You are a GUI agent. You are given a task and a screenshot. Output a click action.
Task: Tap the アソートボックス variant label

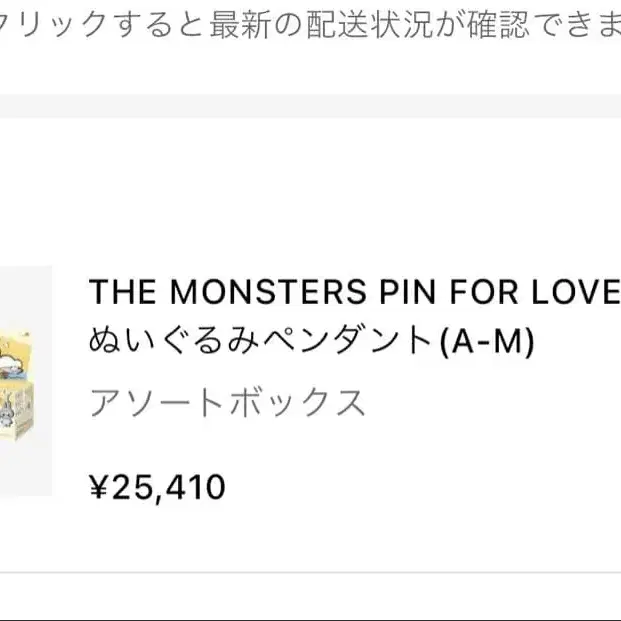pyautogui.click(x=228, y=402)
